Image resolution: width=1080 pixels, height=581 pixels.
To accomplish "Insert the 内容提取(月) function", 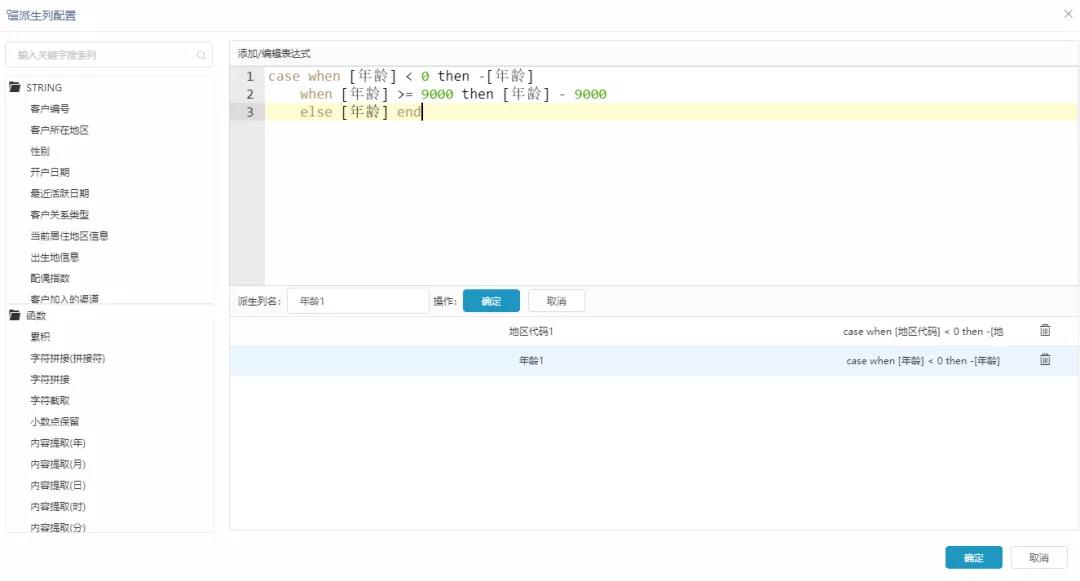I will (58, 464).
